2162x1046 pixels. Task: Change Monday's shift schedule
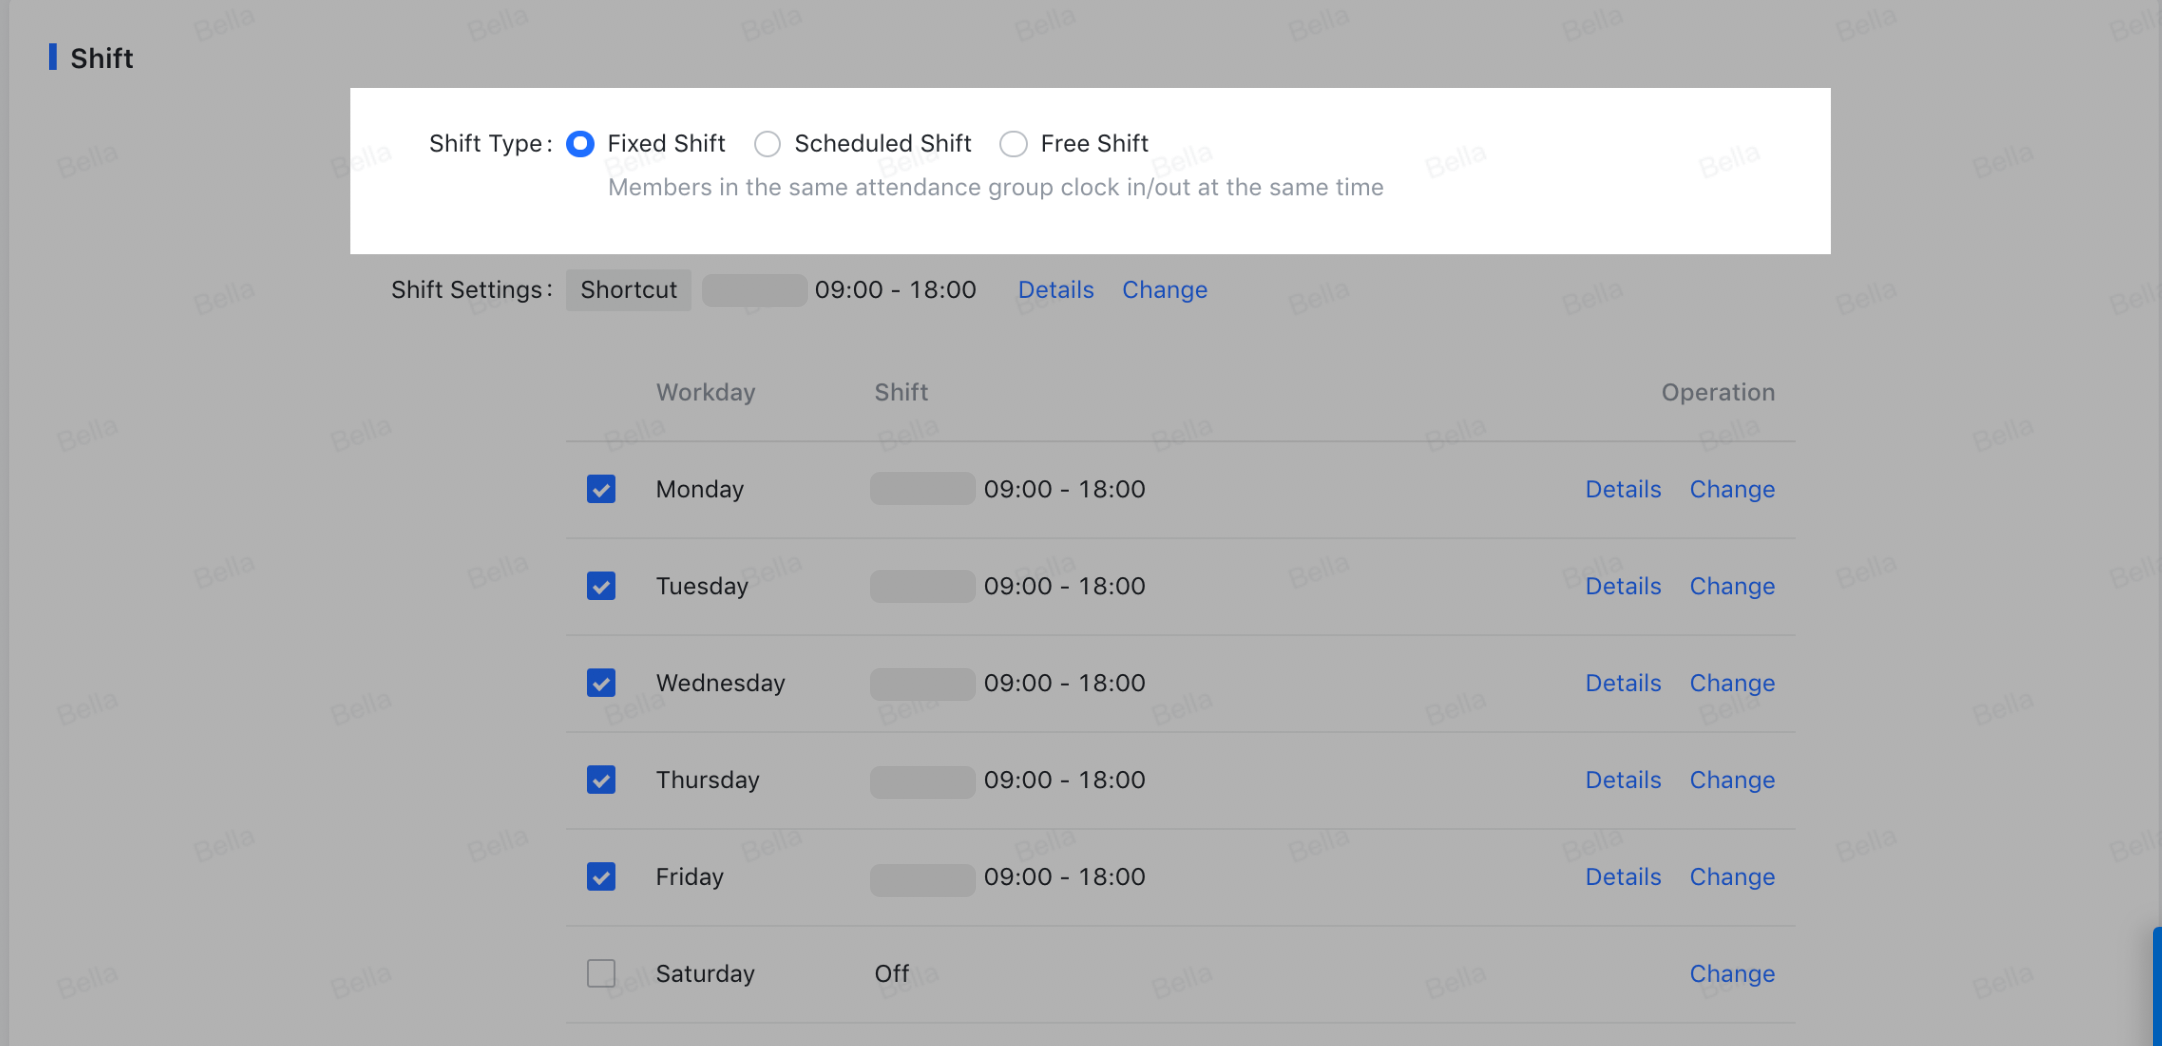[1732, 489]
